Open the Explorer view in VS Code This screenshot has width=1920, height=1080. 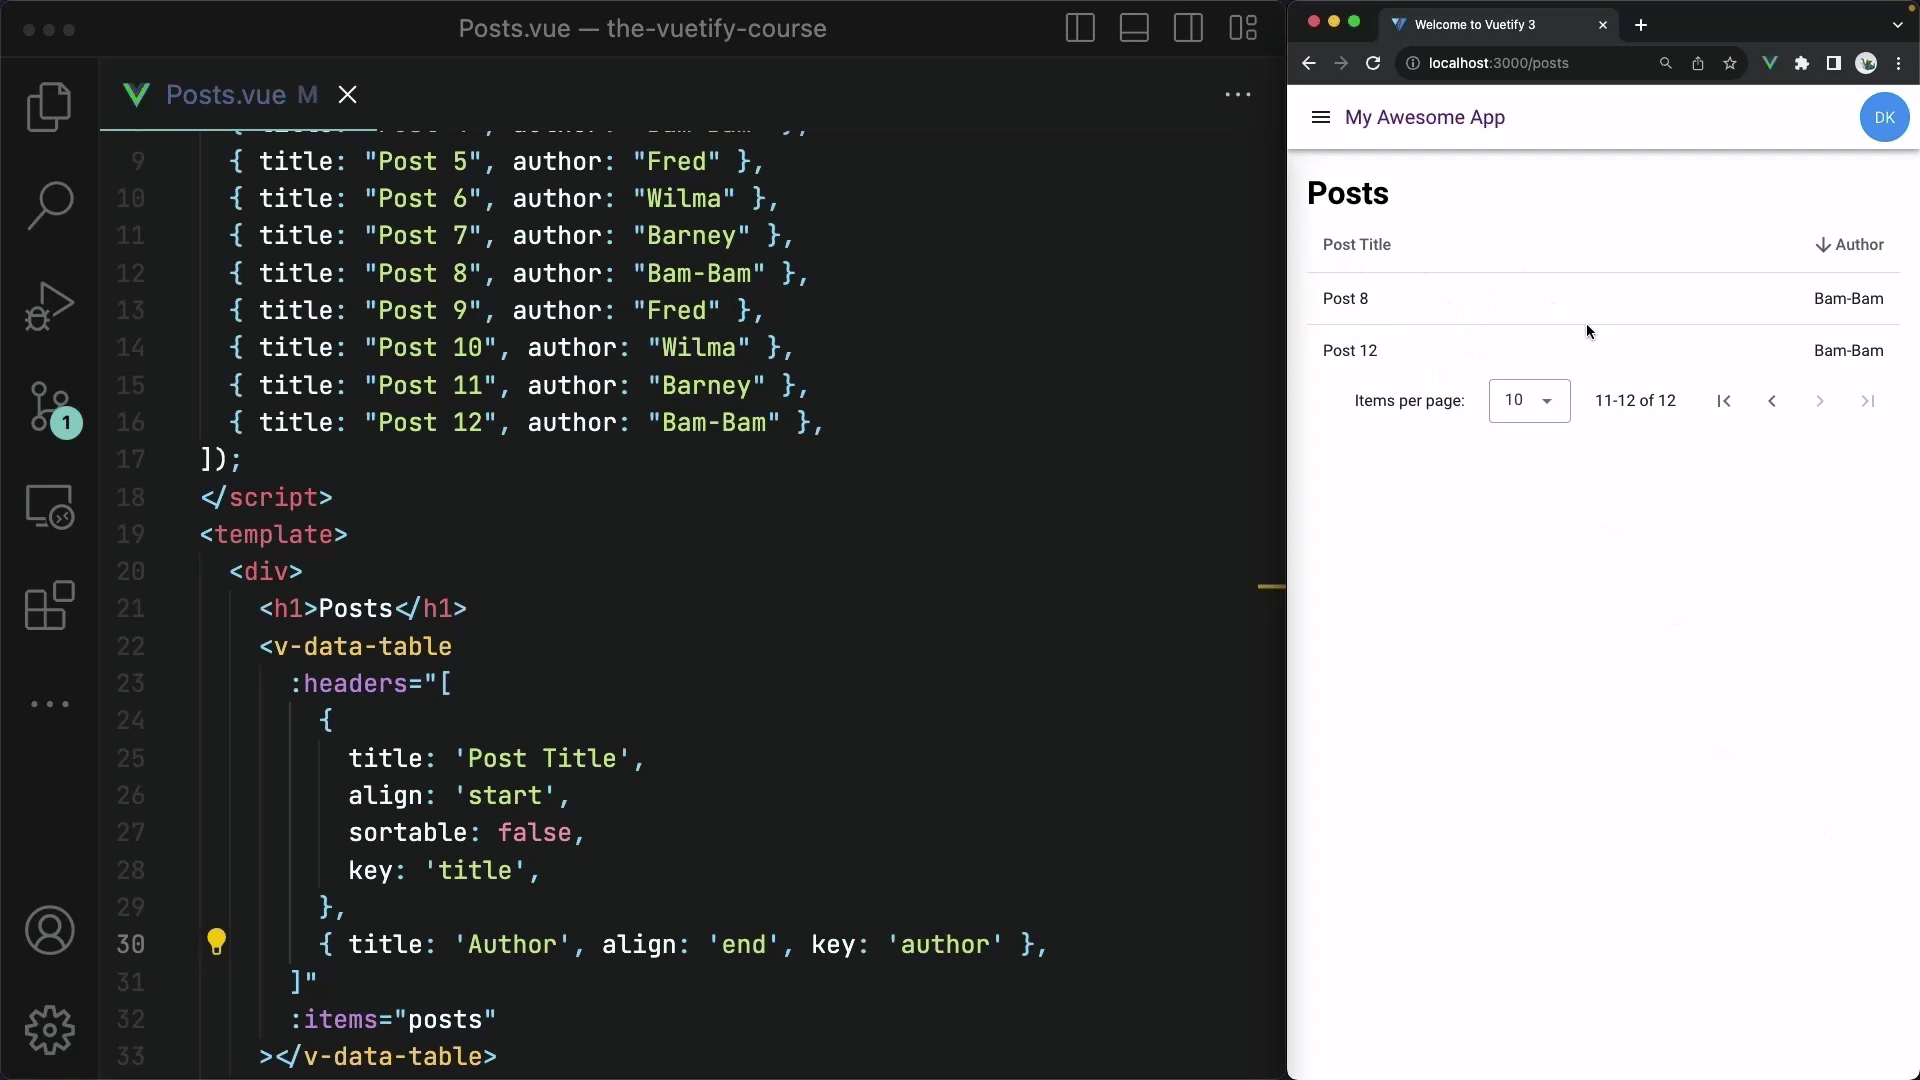49,106
